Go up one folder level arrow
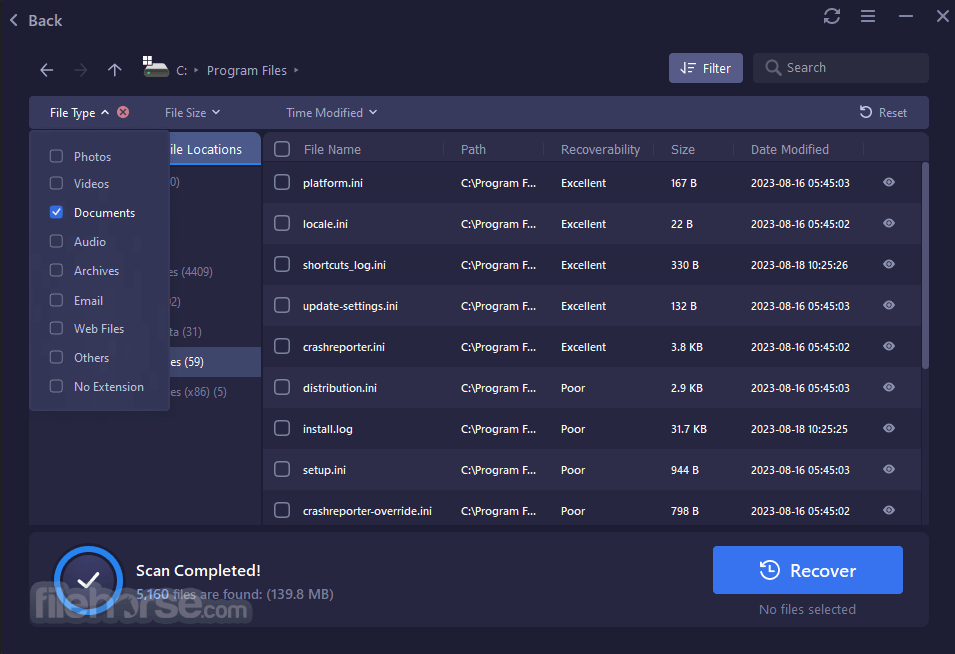Viewport: 955px width, 654px height. [115, 70]
